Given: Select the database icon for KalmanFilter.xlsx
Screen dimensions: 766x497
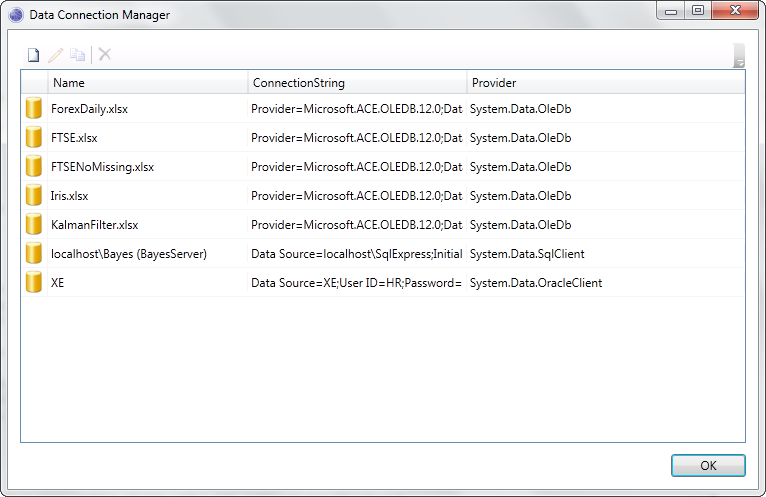Looking at the screenshot, I should (x=34, y=224).
